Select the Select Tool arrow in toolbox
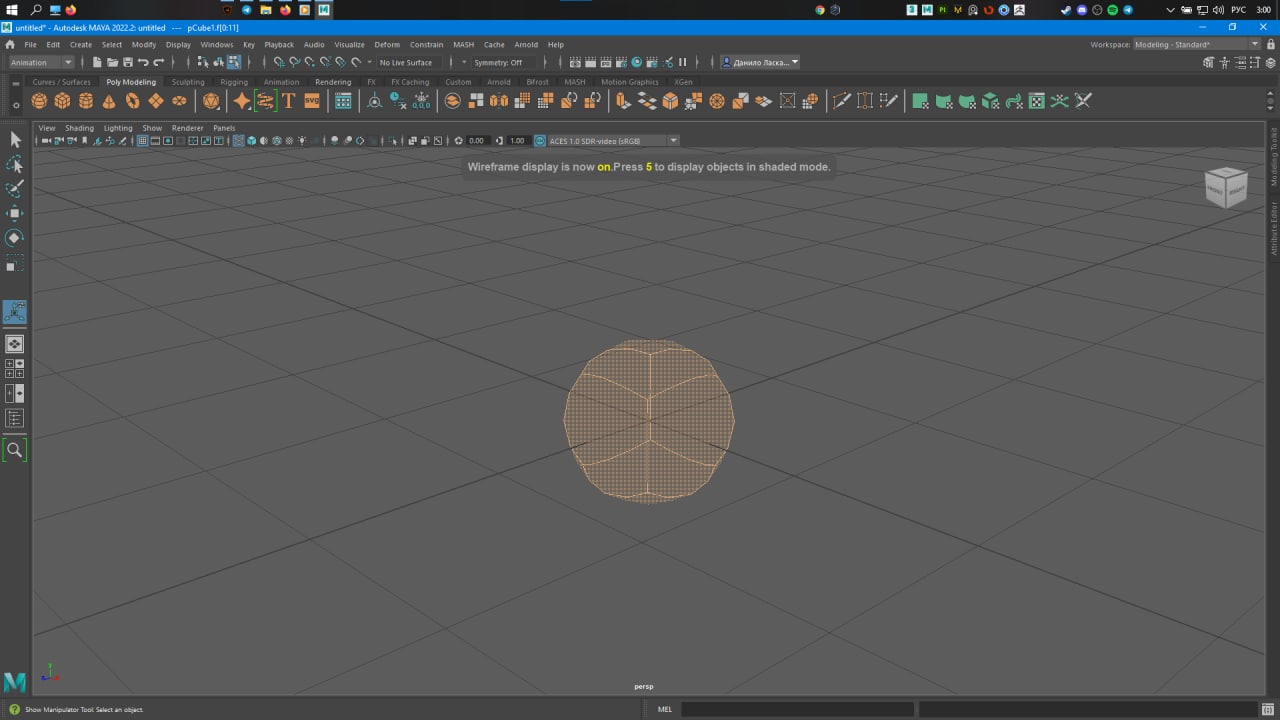The height and width of the screenshot is (720, 1280). (15, 140)
